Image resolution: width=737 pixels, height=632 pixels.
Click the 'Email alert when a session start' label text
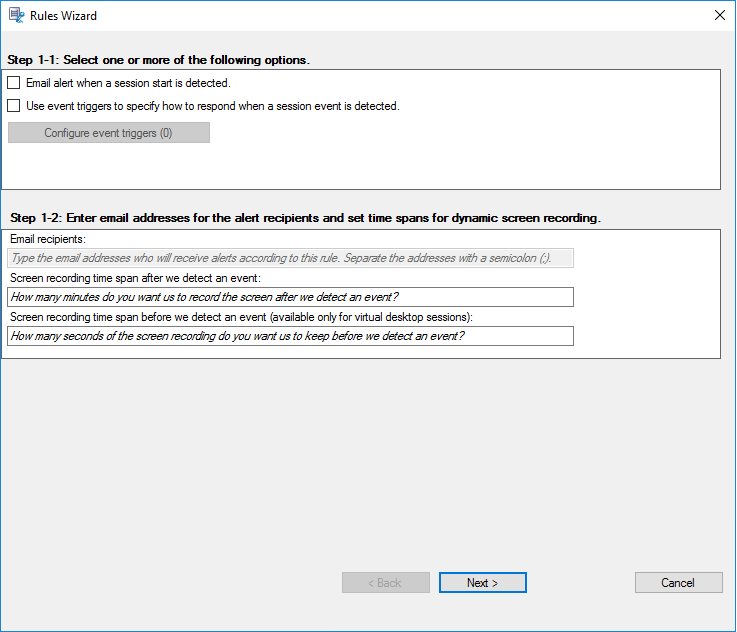pos(128,83)
